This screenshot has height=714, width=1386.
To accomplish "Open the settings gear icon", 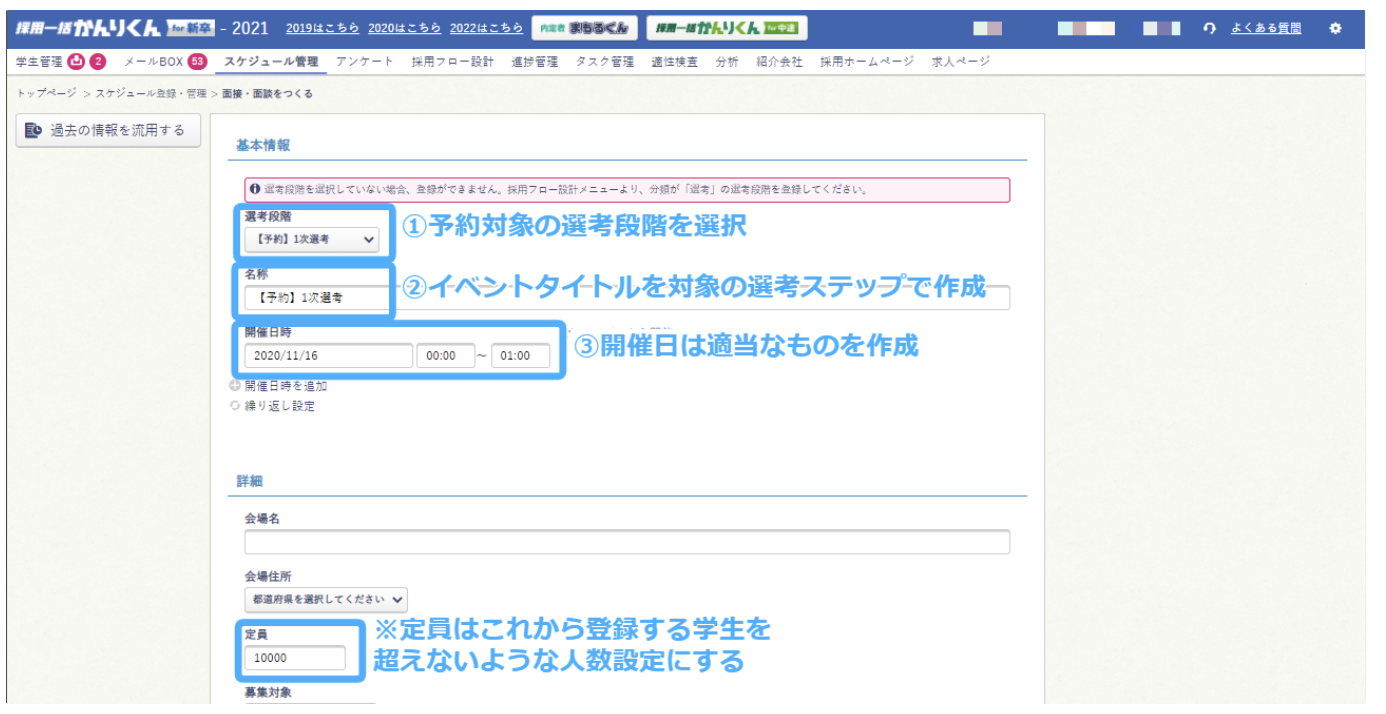I will coord(1335,29).
